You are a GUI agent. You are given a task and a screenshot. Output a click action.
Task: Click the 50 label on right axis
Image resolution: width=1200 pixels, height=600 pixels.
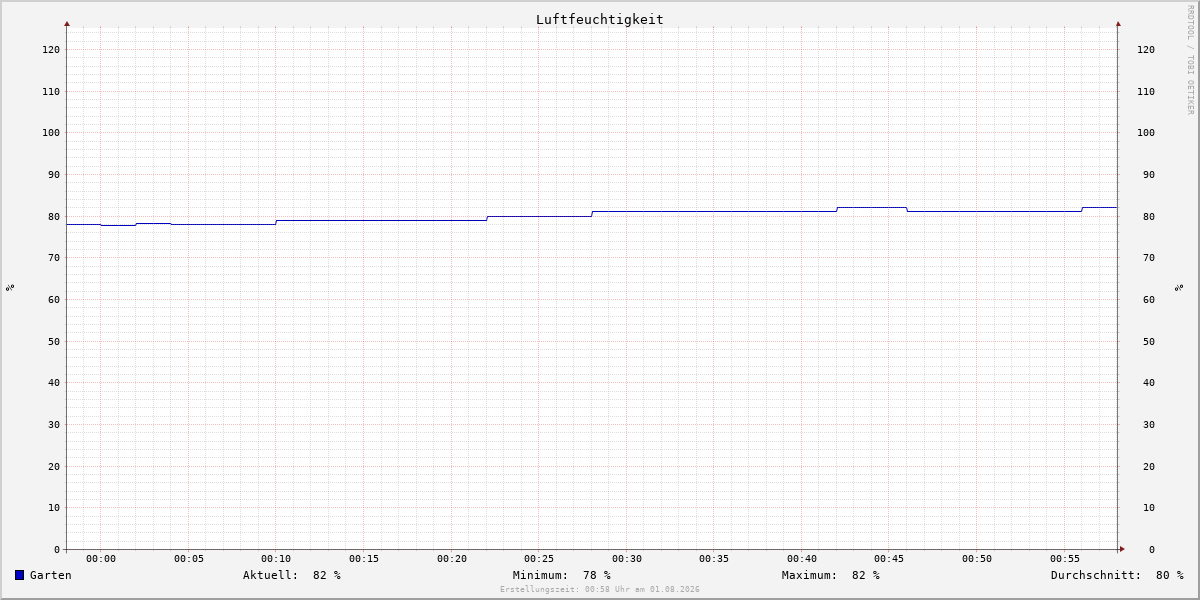point(1146,341)
